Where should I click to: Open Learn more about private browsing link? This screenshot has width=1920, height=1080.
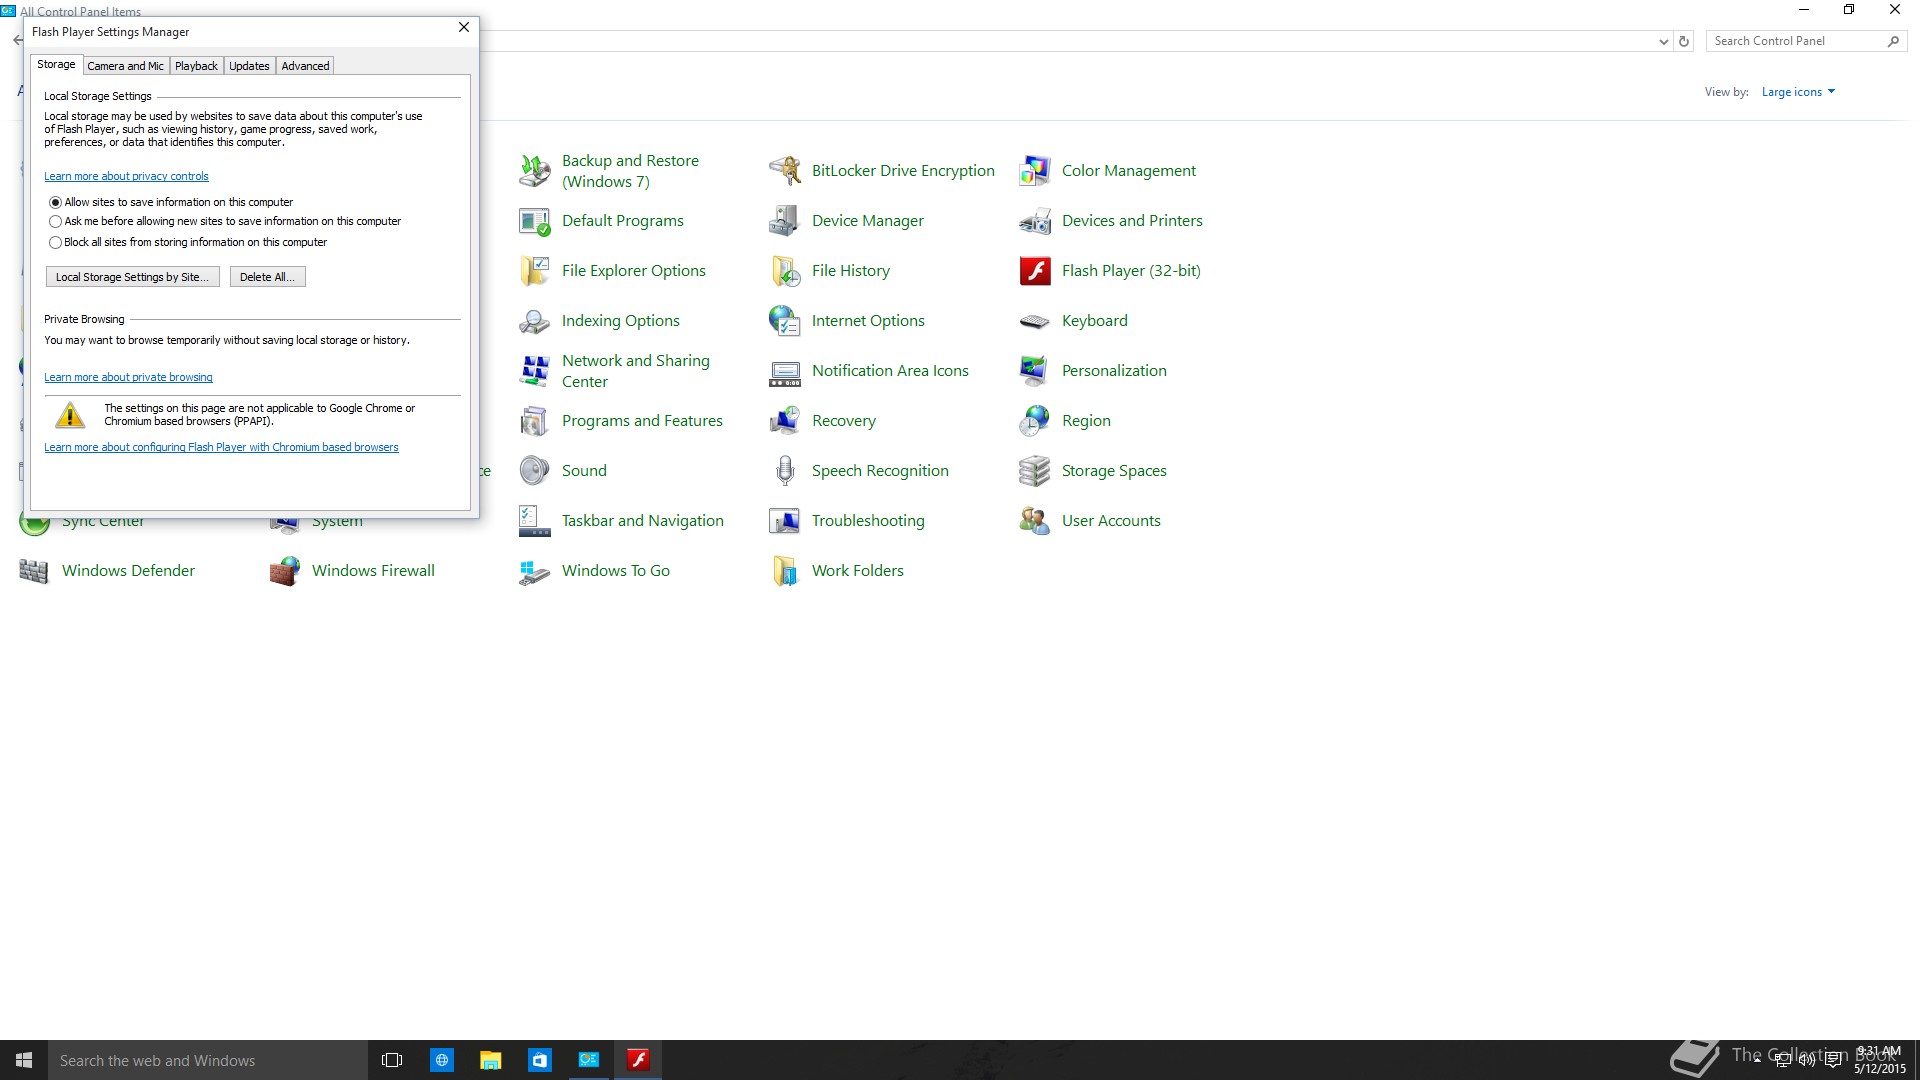(x=128, y=377)
